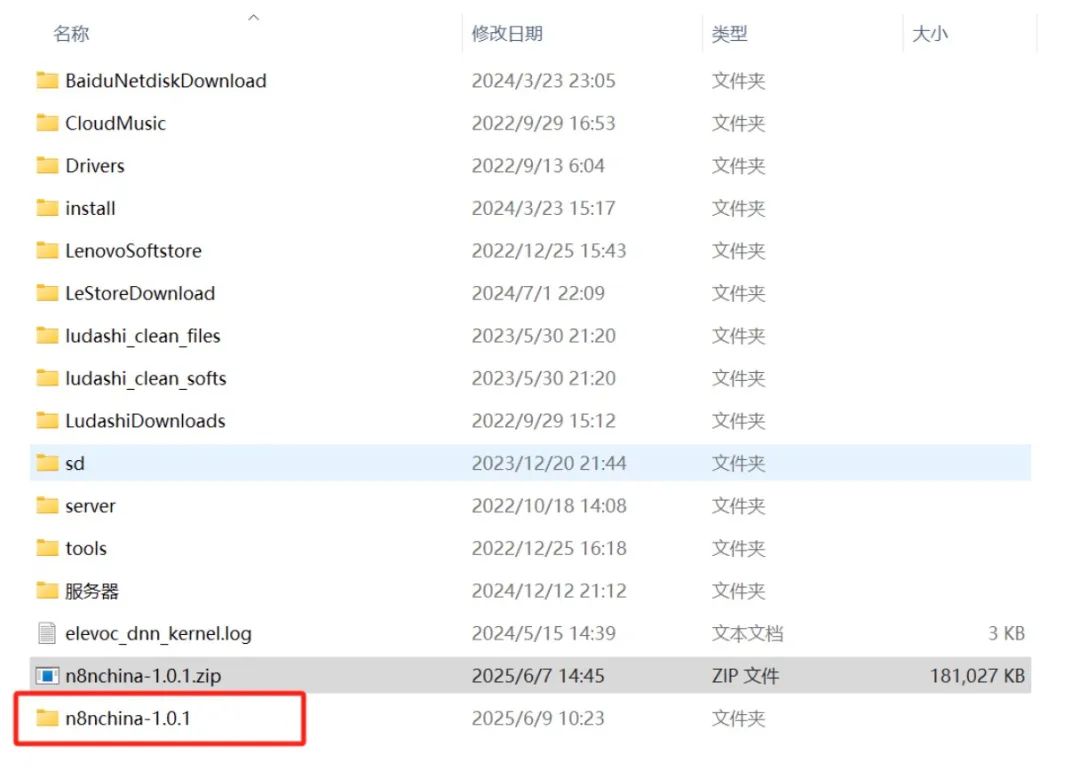Click the n8nchina-1.0.1.zip archive icon
1080x778 pixels.
click(x=47, y=676)
